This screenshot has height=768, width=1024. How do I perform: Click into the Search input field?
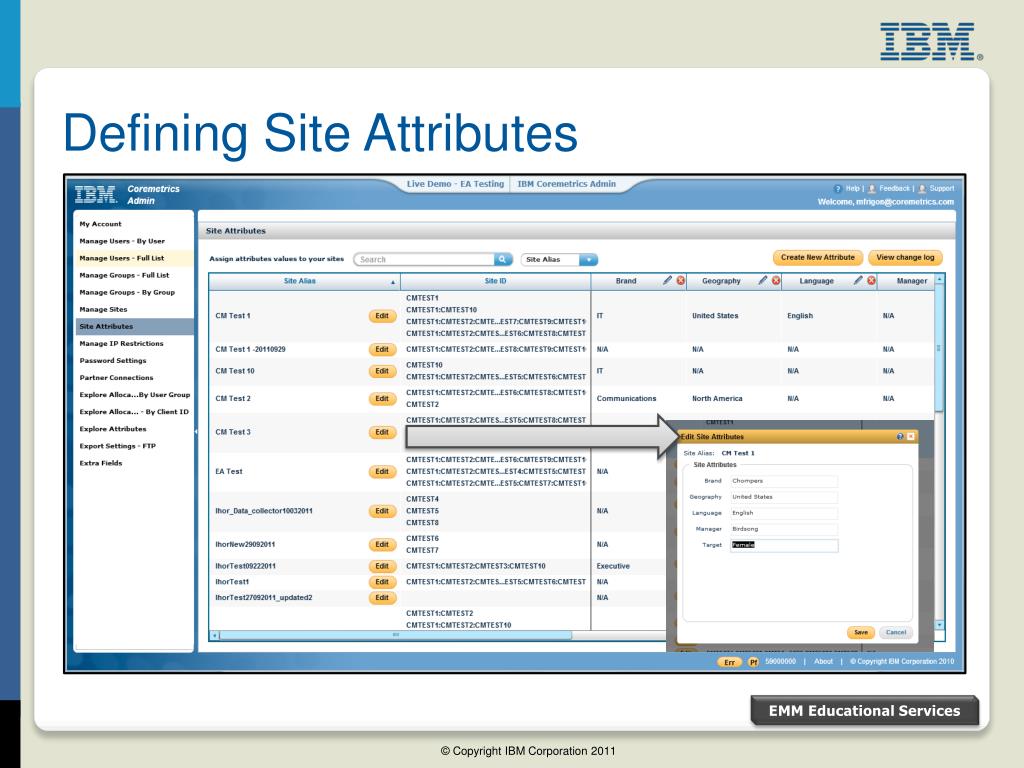(424, 259)
